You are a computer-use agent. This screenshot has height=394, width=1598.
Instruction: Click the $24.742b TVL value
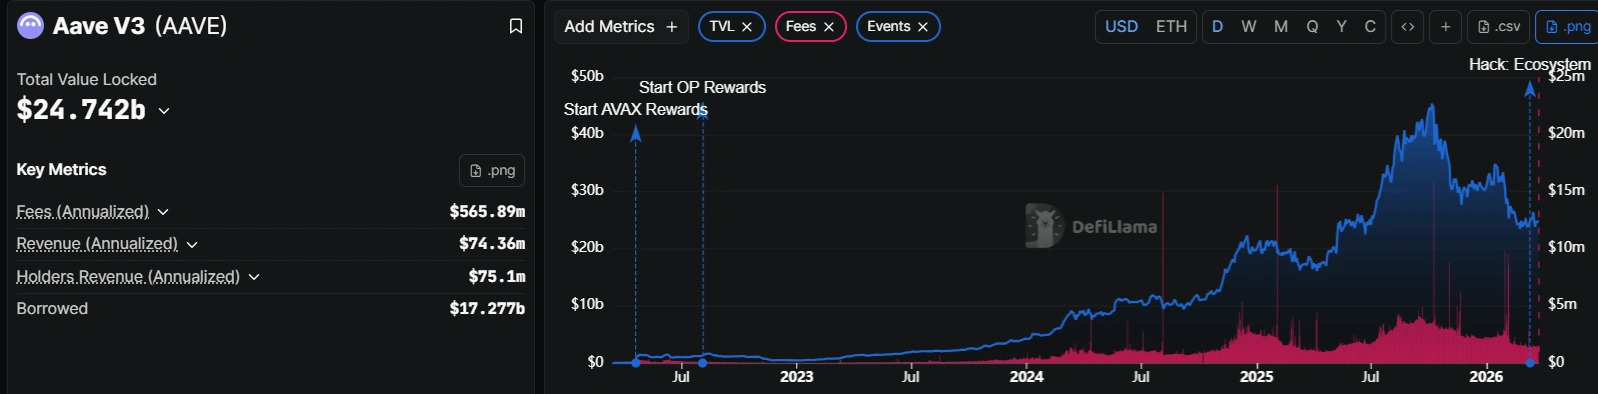81,110
